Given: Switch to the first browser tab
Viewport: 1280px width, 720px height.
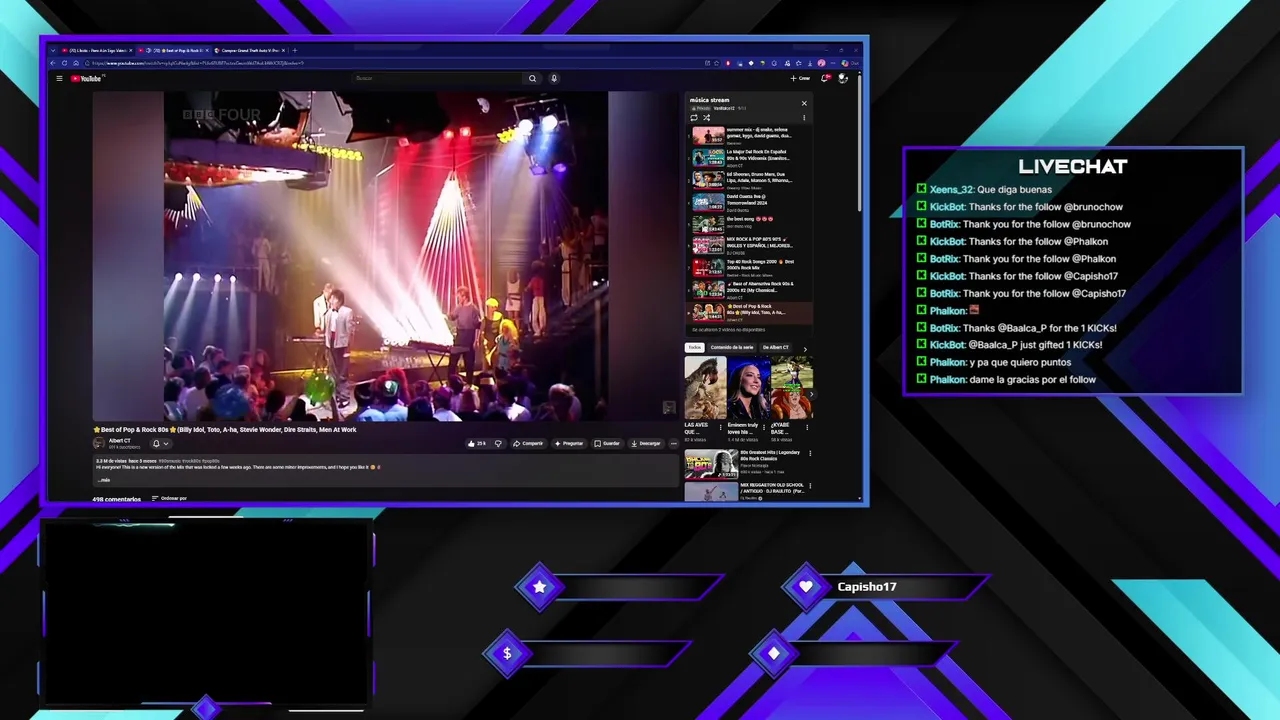Looking at the screenshot, I should coord(98,50).
